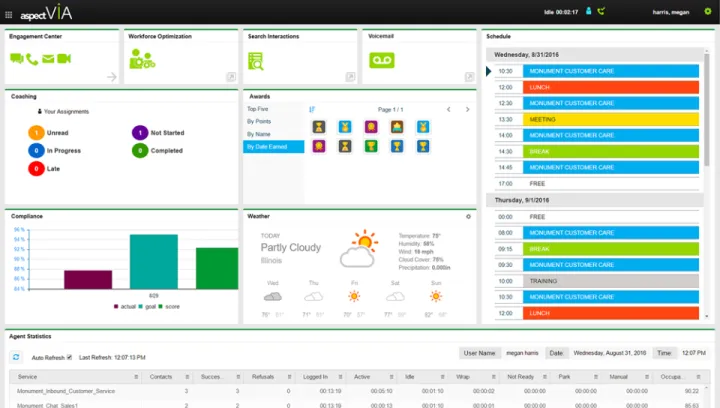Toggle the Auto Refresh checkbox
The height and width of the screenshot is (408, 720).
(x=69, y=357)
